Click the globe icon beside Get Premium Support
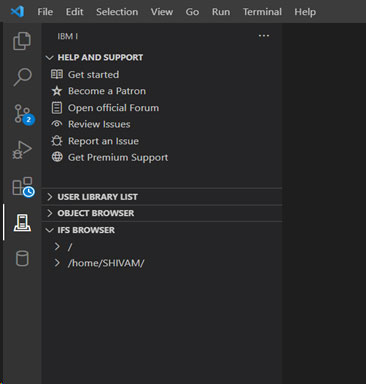366x384 pixels. (57, 157)
